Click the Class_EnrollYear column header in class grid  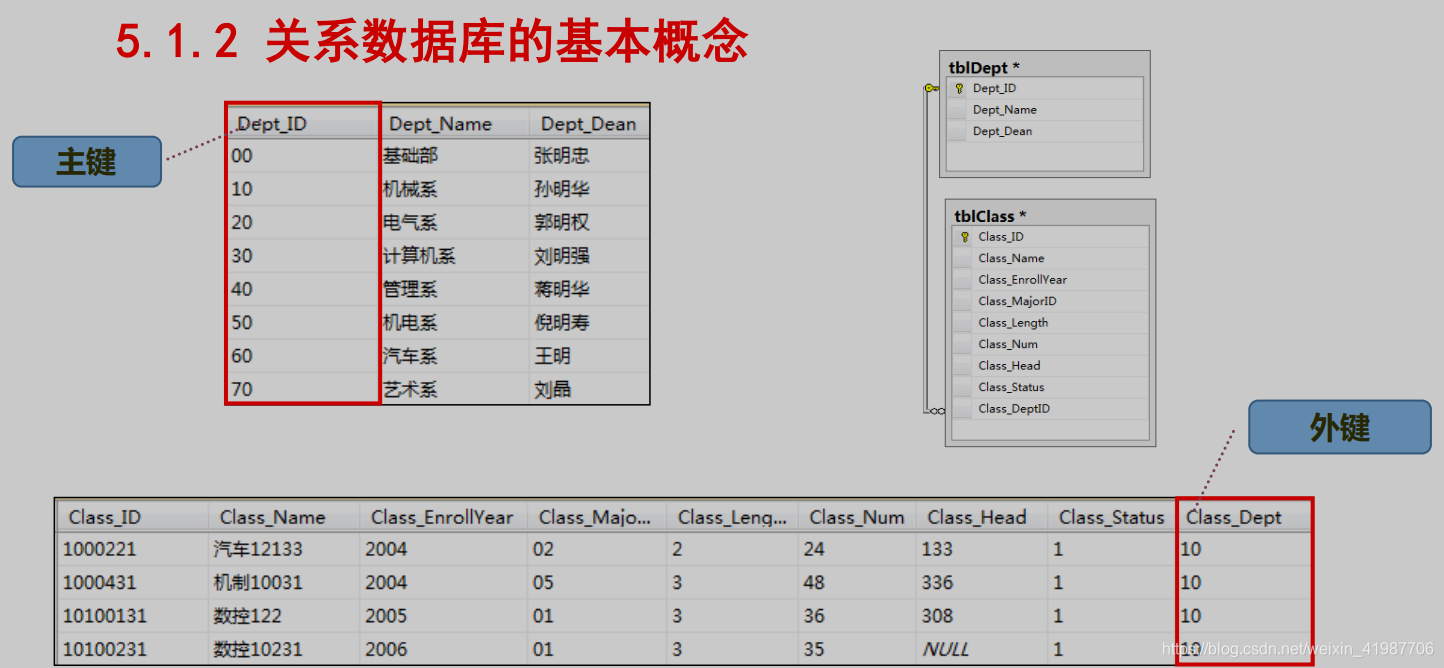[x=444, y=517]
